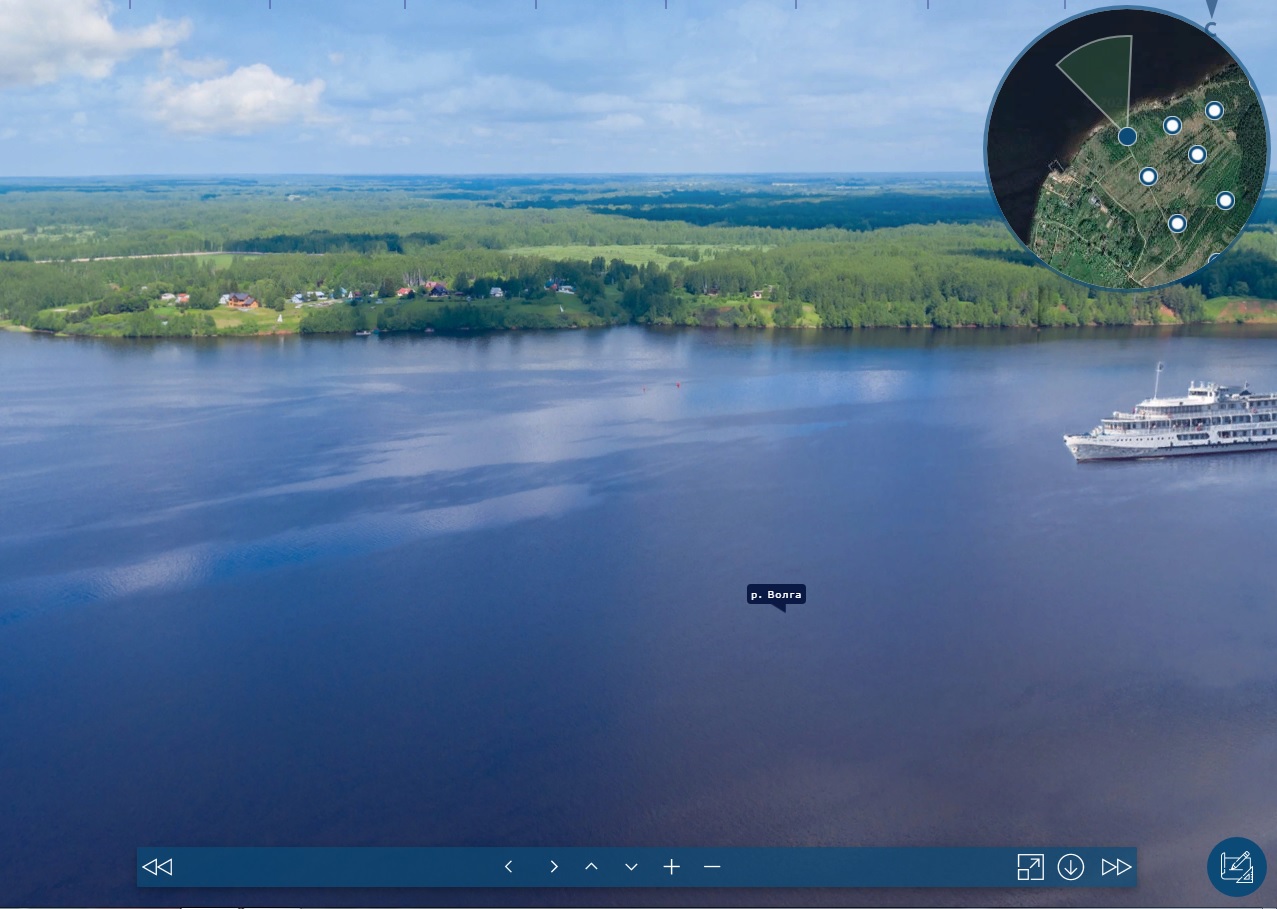Open the site plan drawing button

(1237, 867)
